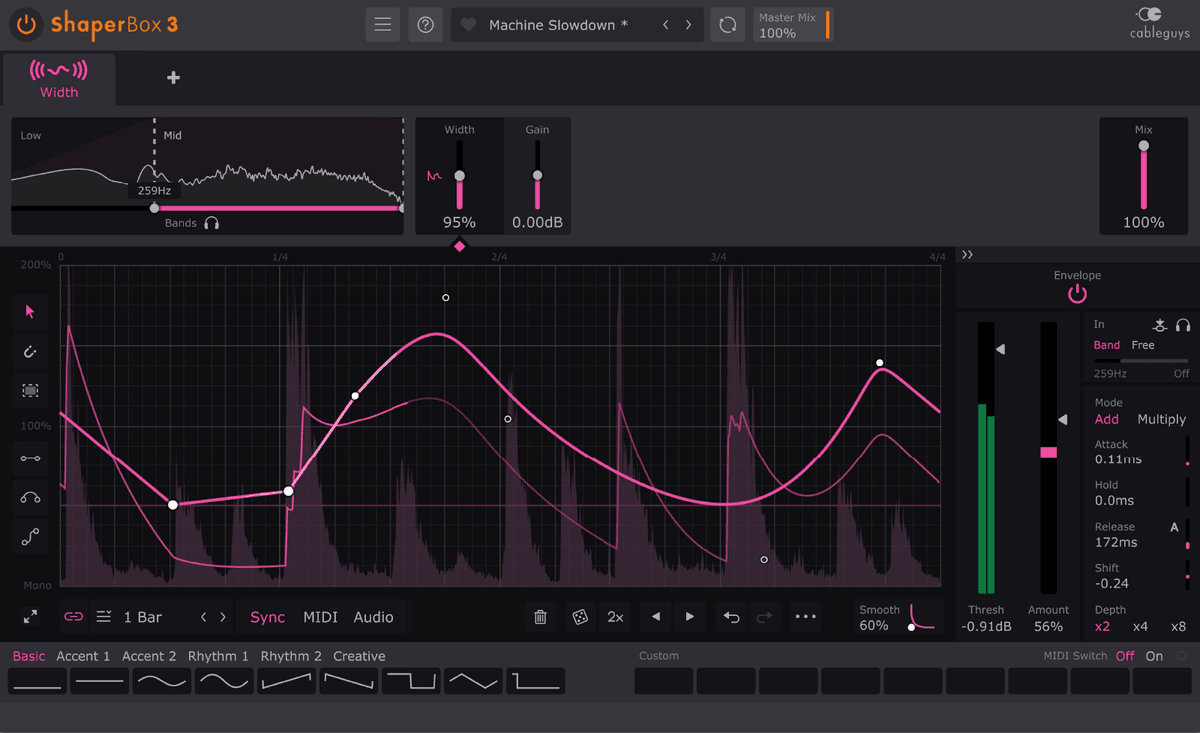The width and height of the screenshot is (1200, 733).
Task: Select the curve draw tool
Action: click(30, 497)
